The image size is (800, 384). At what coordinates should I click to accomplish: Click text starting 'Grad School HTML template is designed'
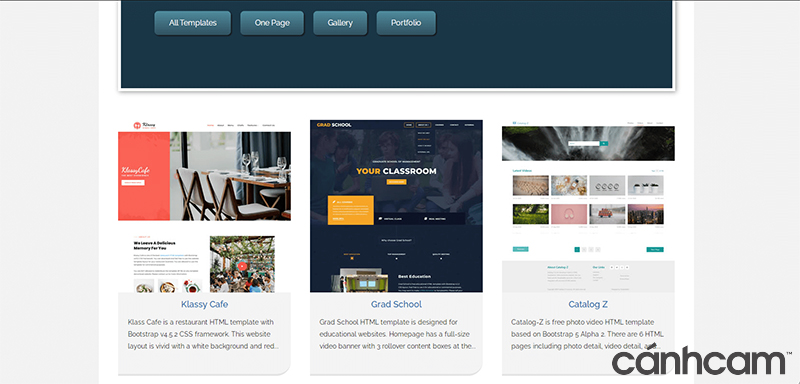pyautogui.click(x=397, y=334)
